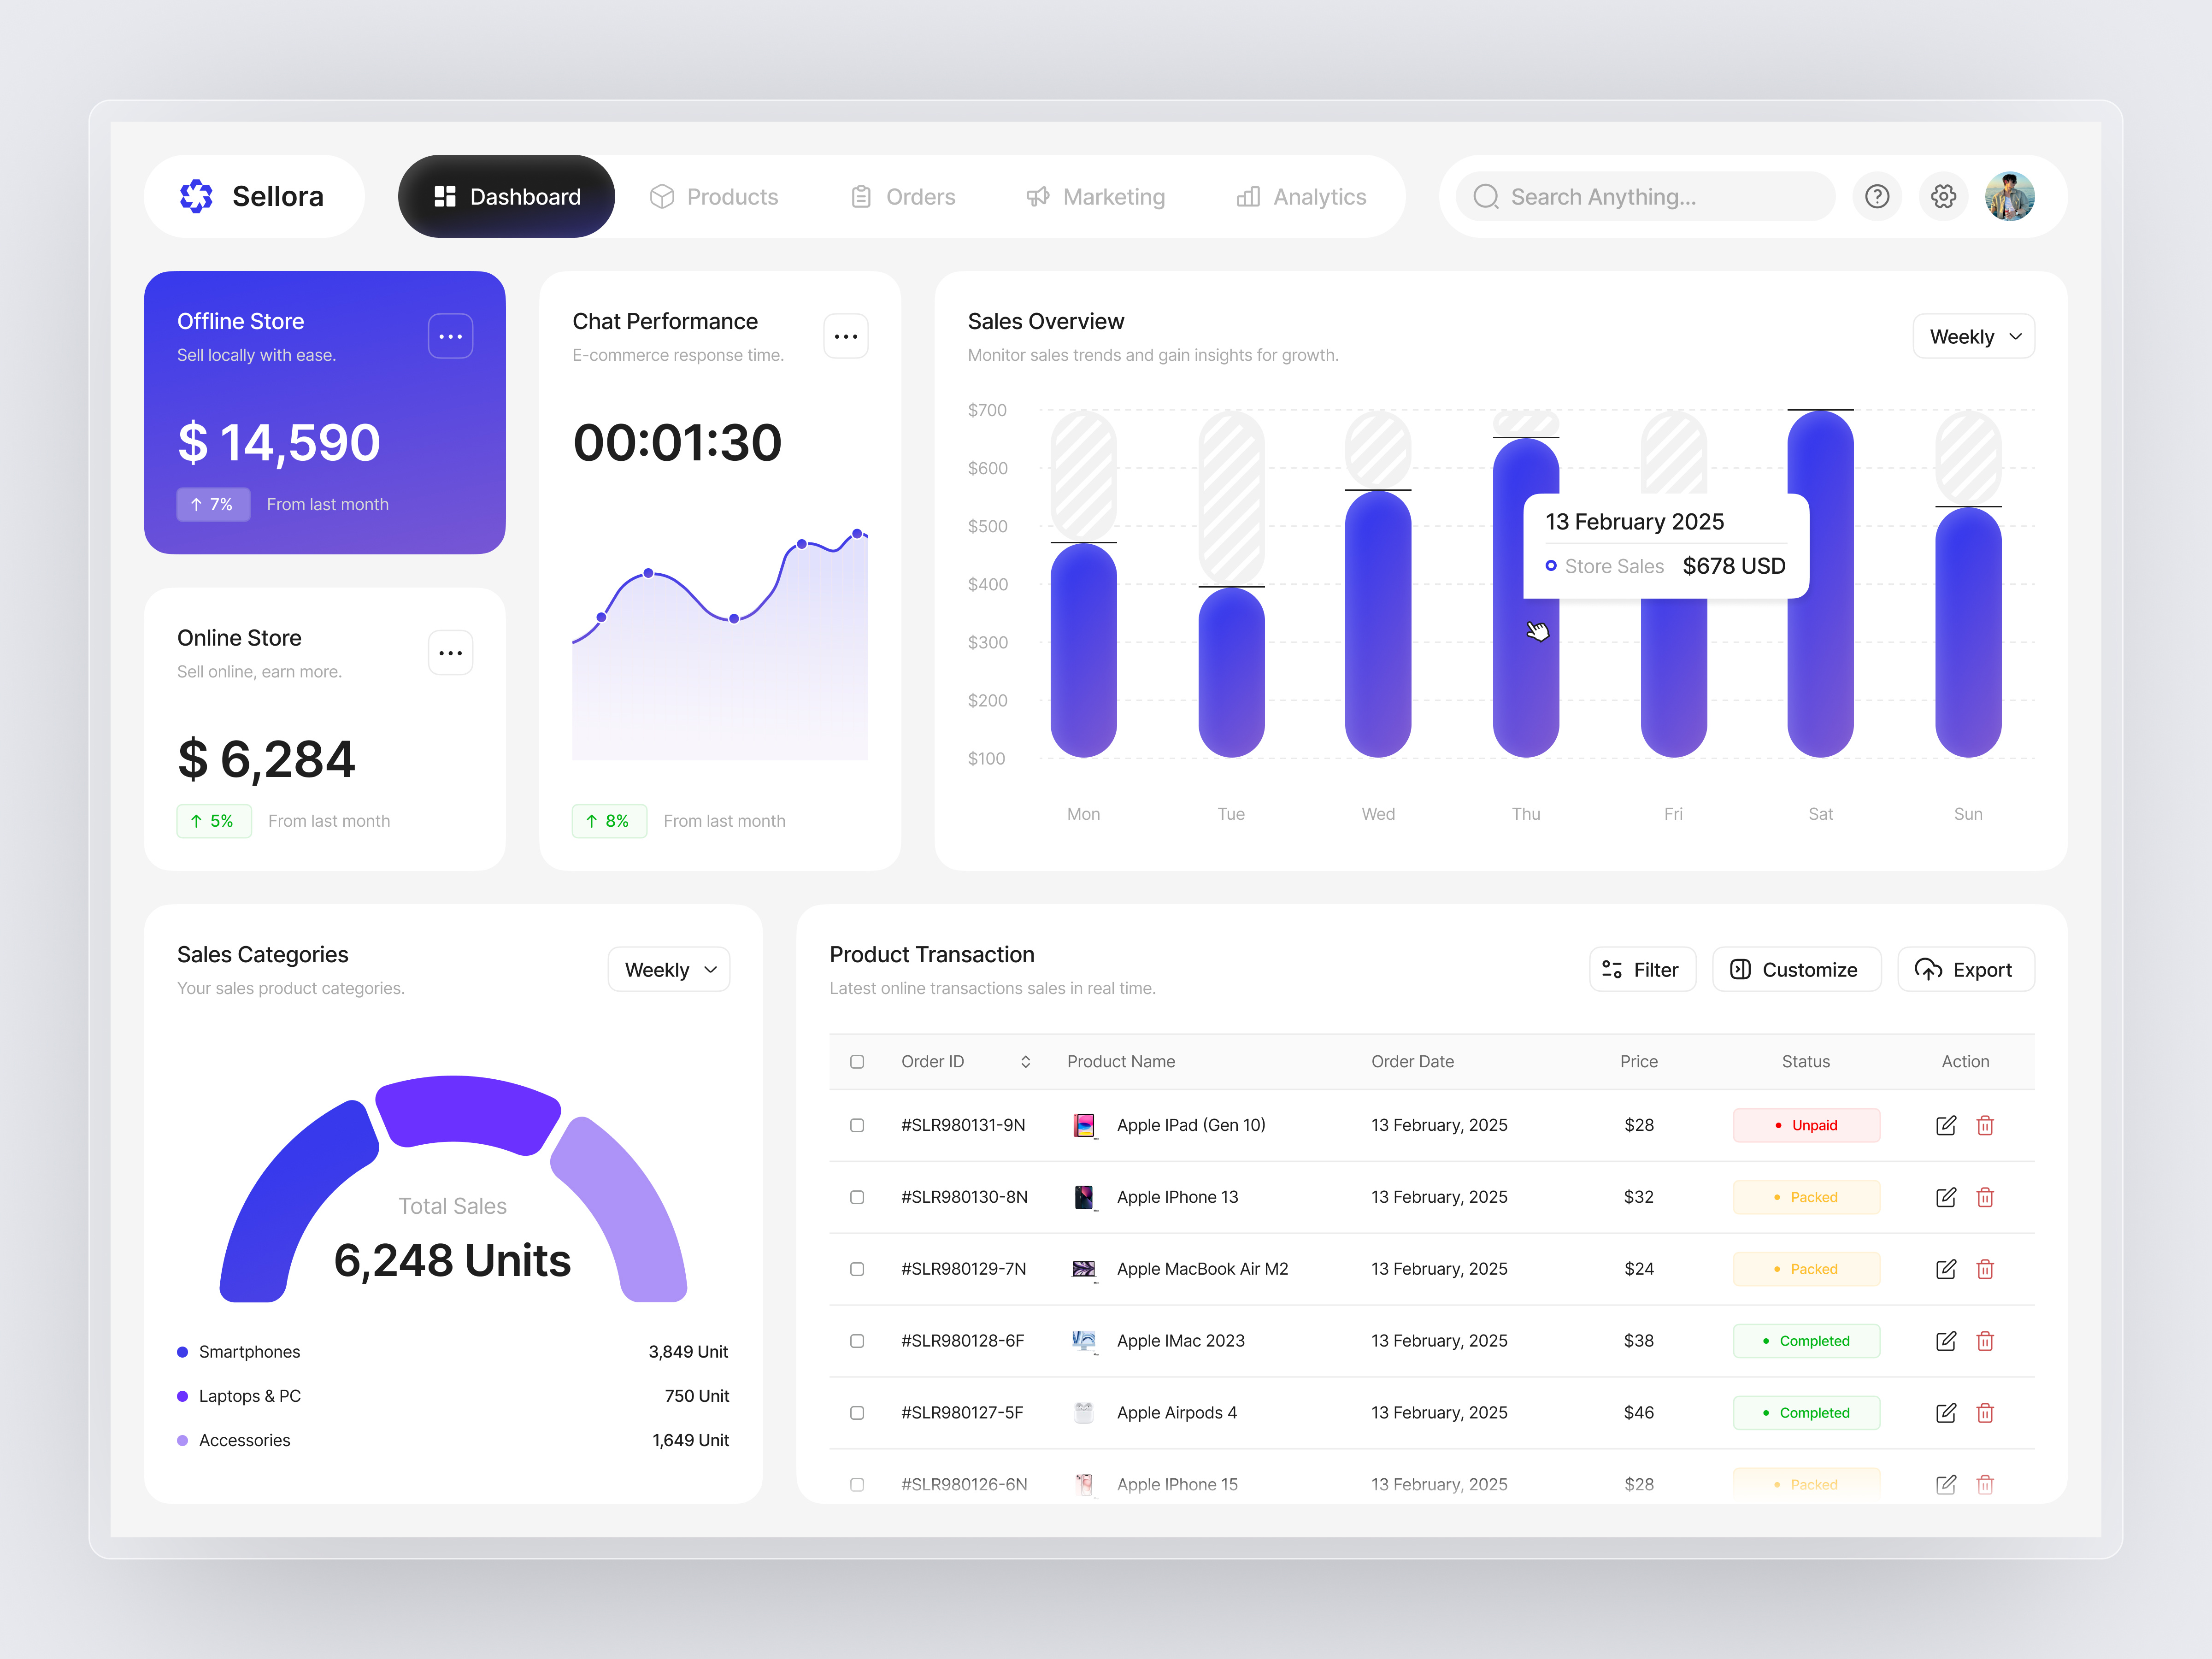
Task: Open the Analytics chart icon
Action: (x=1248, y=196)
